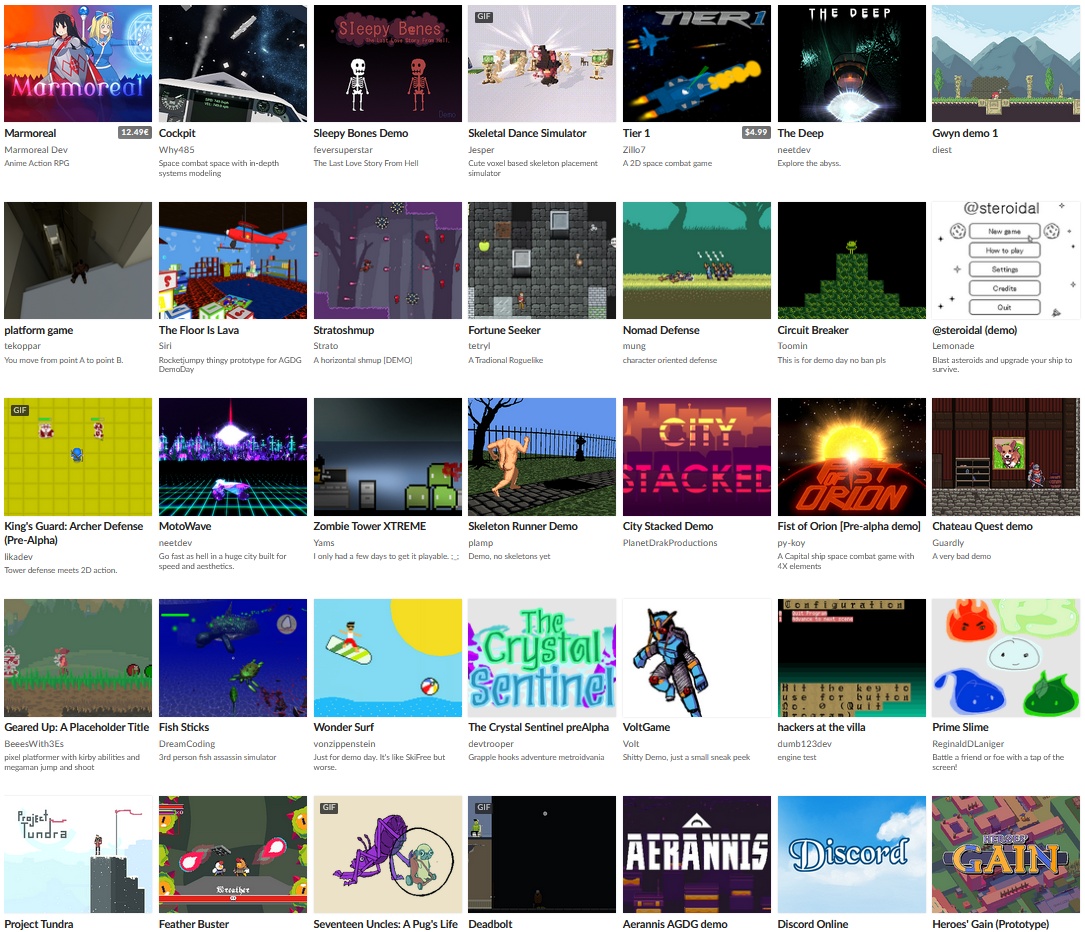Open The Deep cover image
Screen dimensions: 1085x932
(x=852, y=64)
